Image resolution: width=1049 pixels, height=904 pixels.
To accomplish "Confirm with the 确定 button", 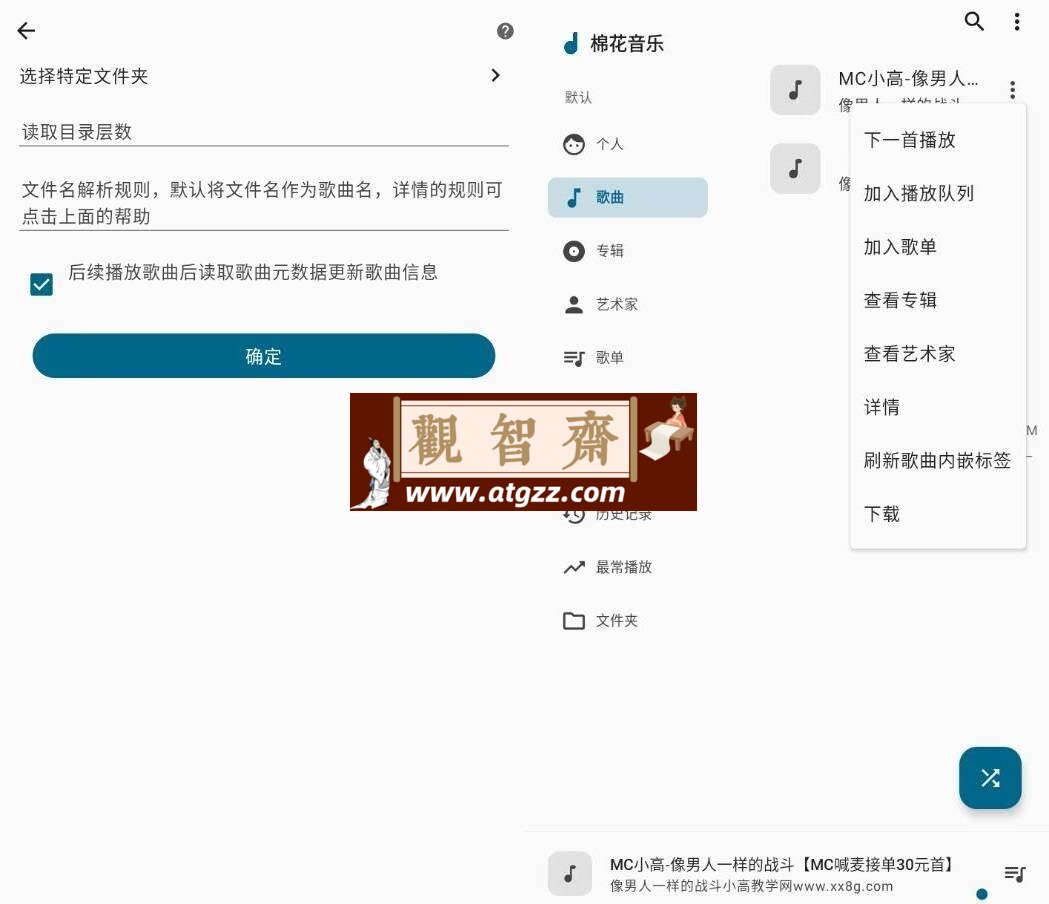I will 264,356.
